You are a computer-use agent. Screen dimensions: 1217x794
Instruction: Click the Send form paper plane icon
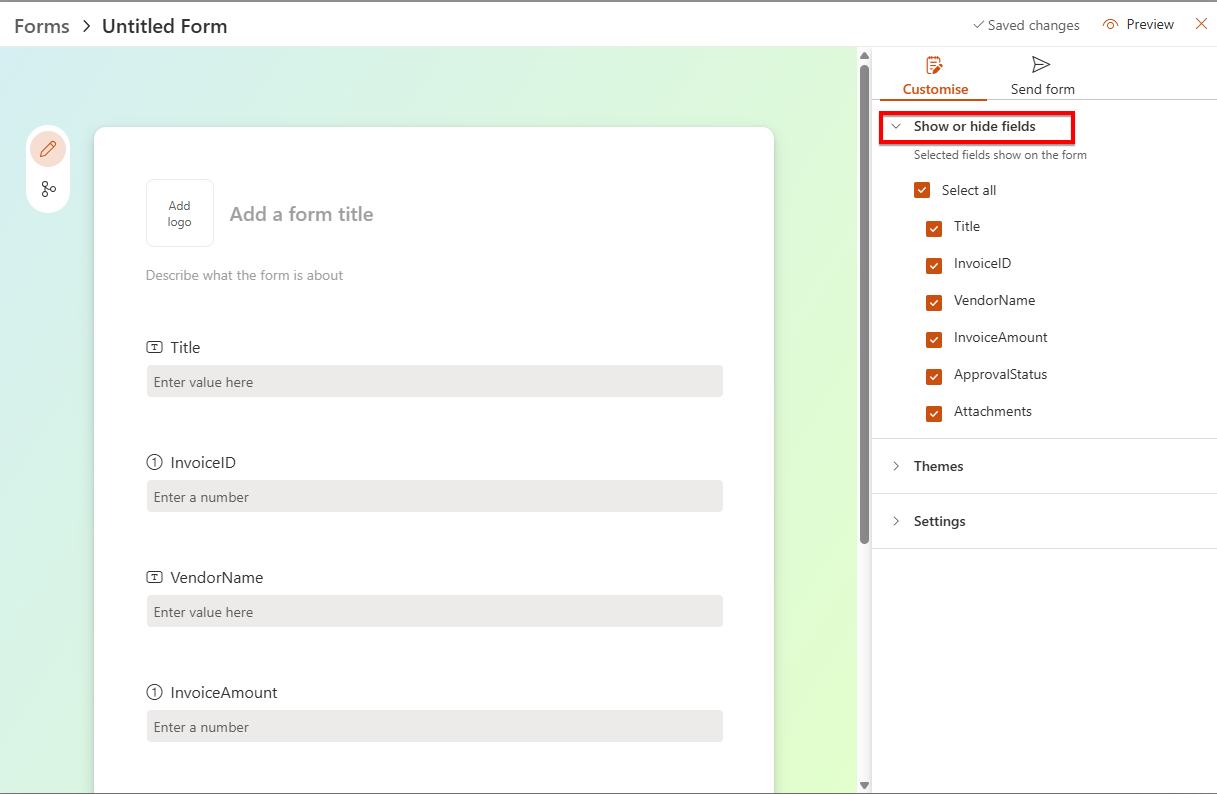click(x=1041, y=65)
